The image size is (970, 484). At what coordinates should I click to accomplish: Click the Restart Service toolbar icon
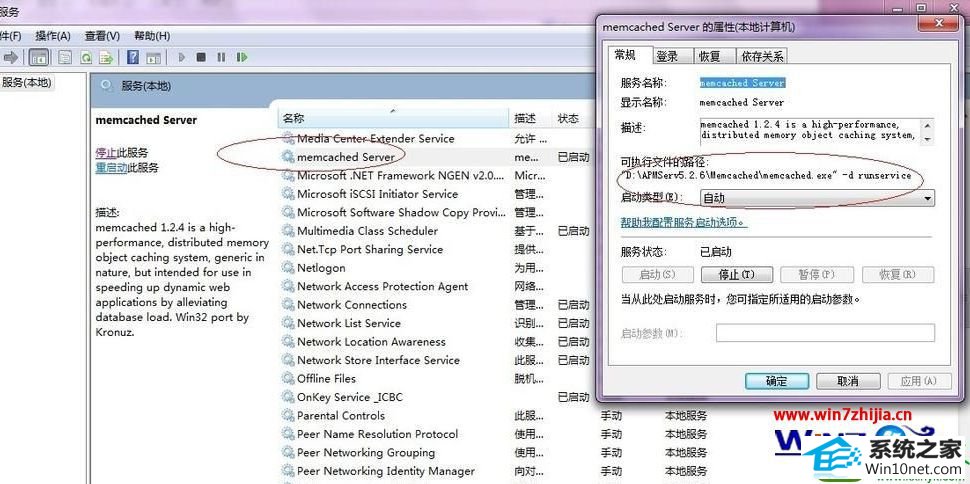point(242,58)
